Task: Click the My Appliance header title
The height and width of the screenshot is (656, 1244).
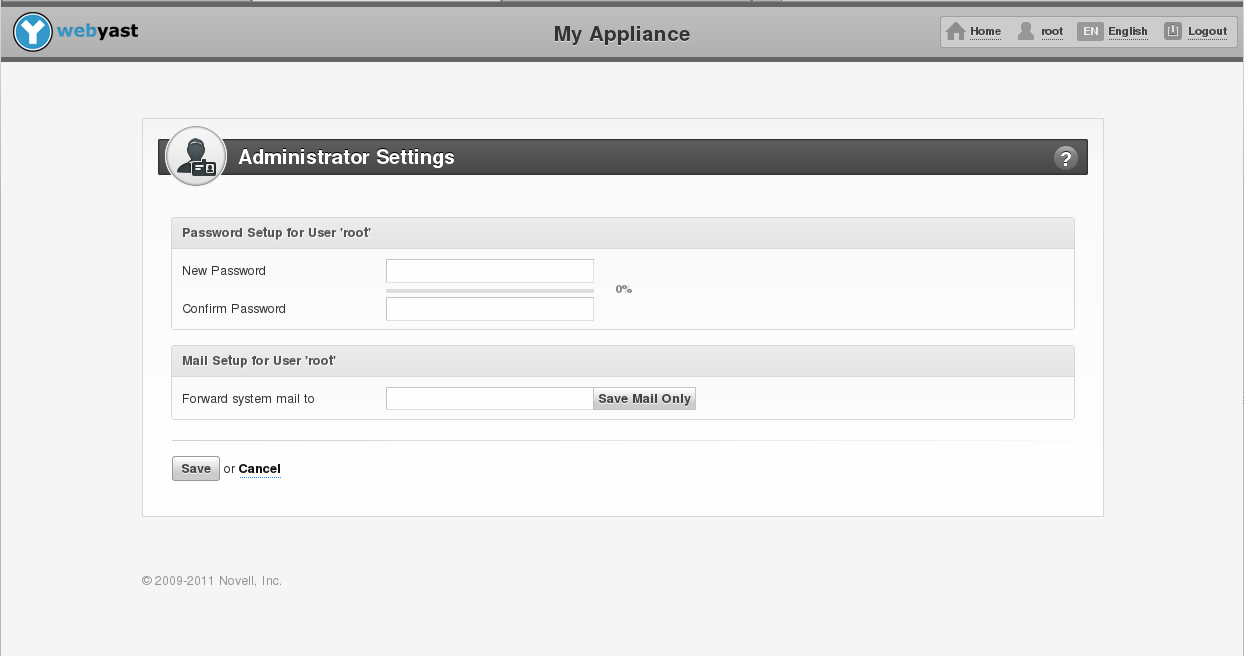Action: (x=621, y=34)
